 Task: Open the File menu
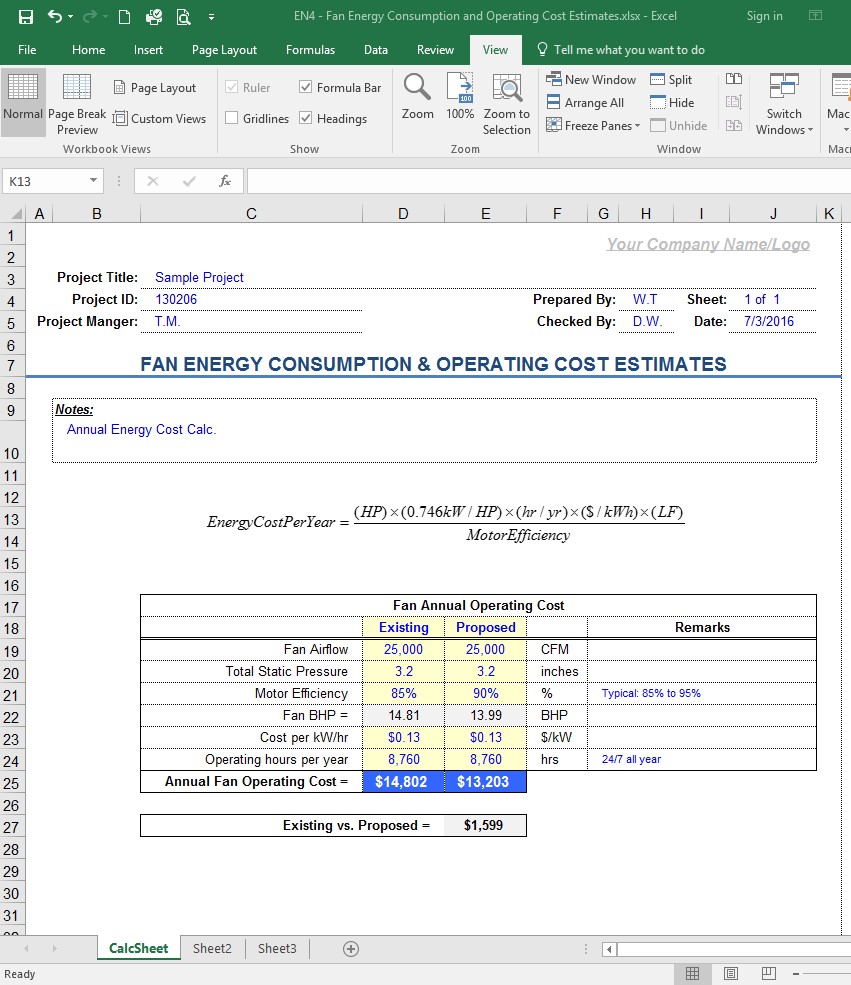click(x=27, y=50)
